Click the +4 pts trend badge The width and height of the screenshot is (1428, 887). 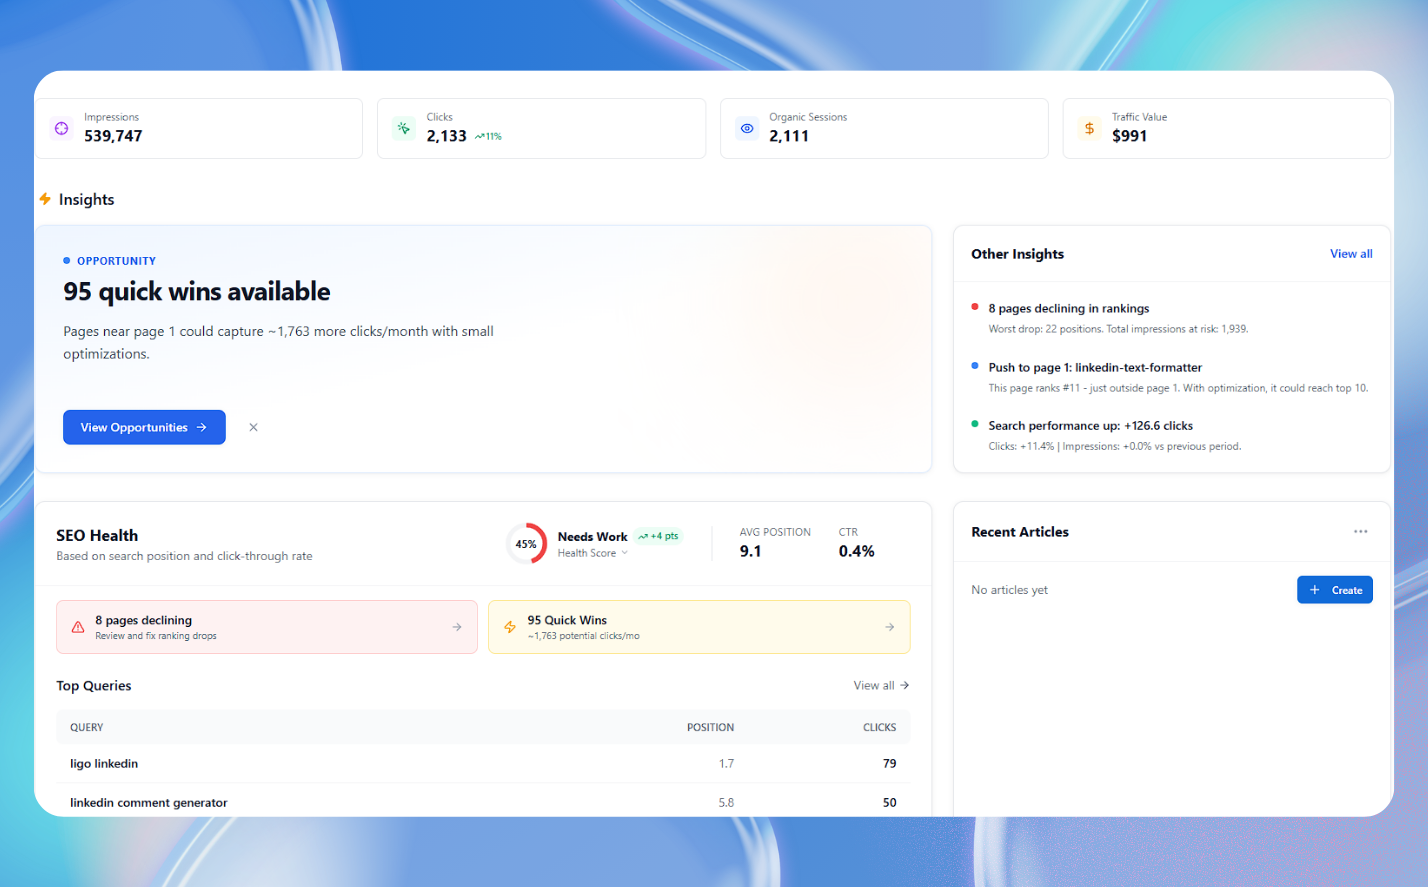point(659,536)
